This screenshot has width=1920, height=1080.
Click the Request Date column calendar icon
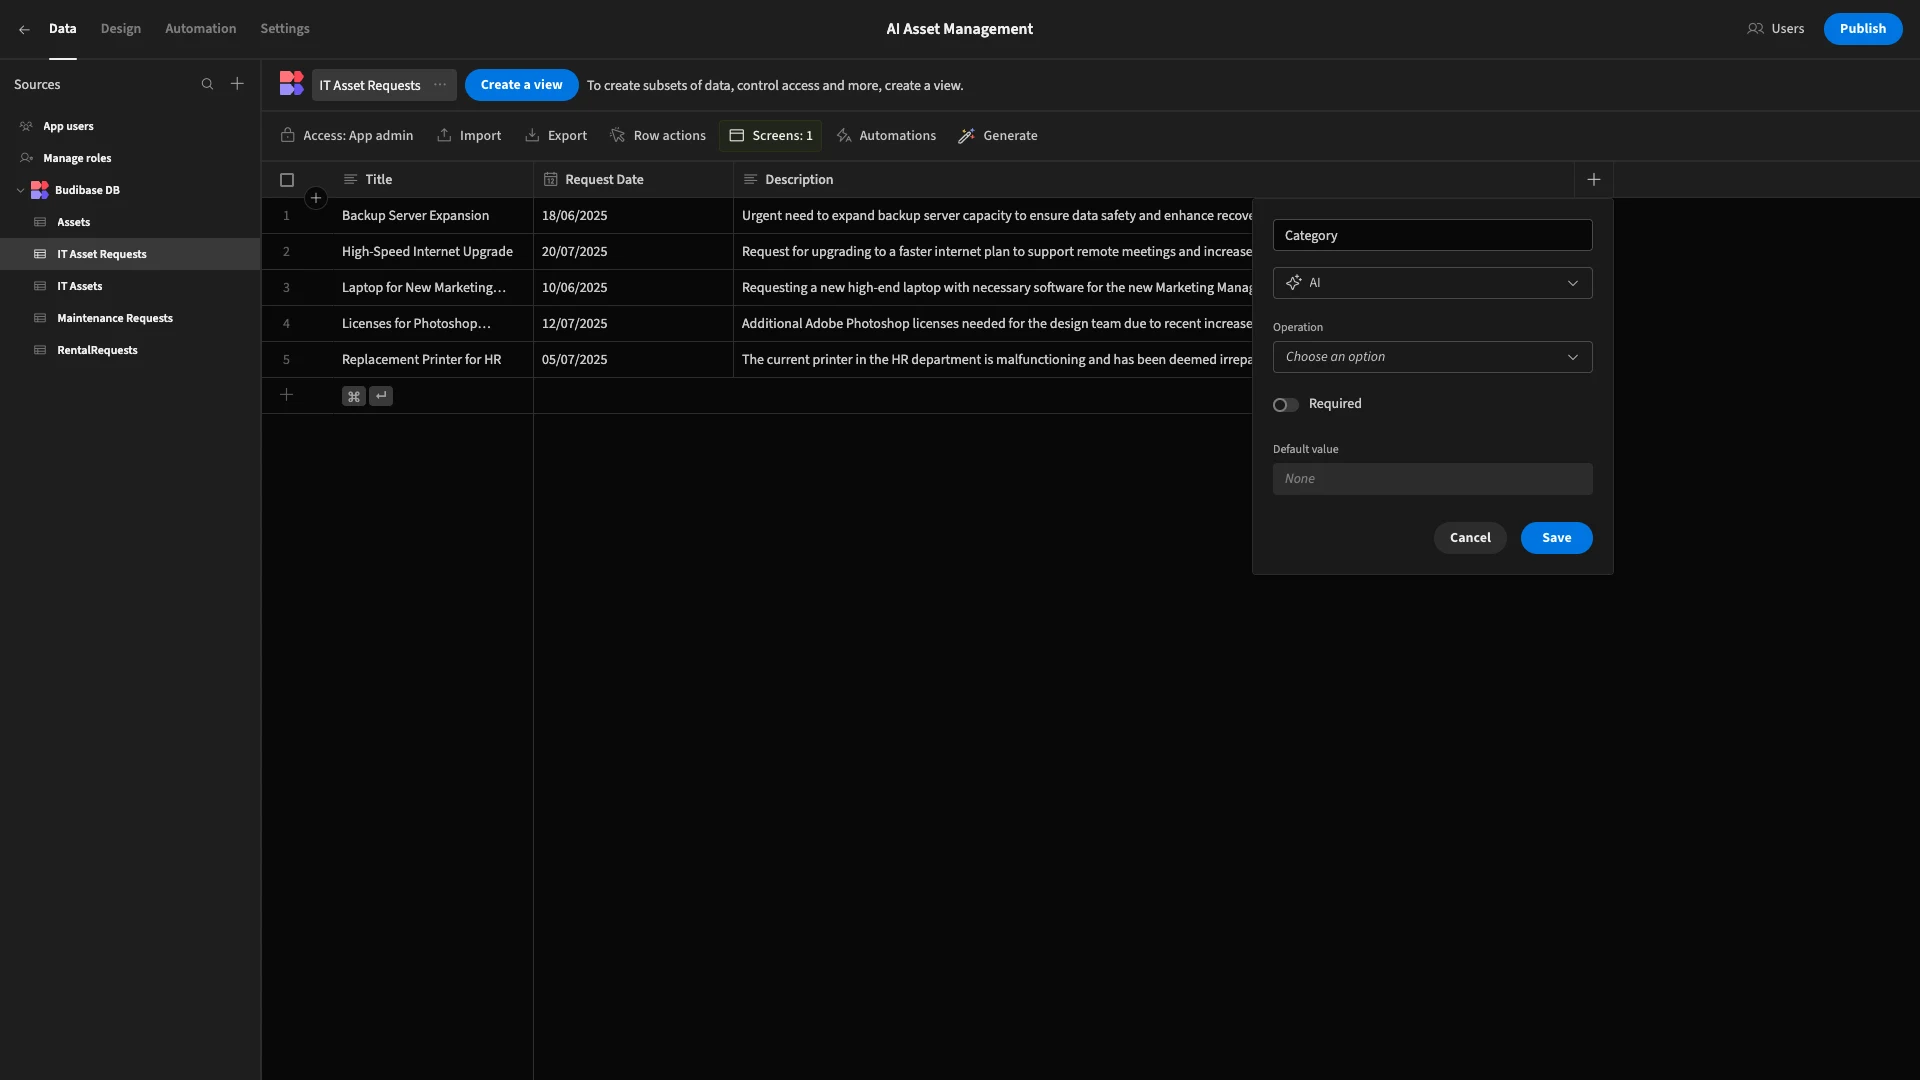click(x=550, y=180)
